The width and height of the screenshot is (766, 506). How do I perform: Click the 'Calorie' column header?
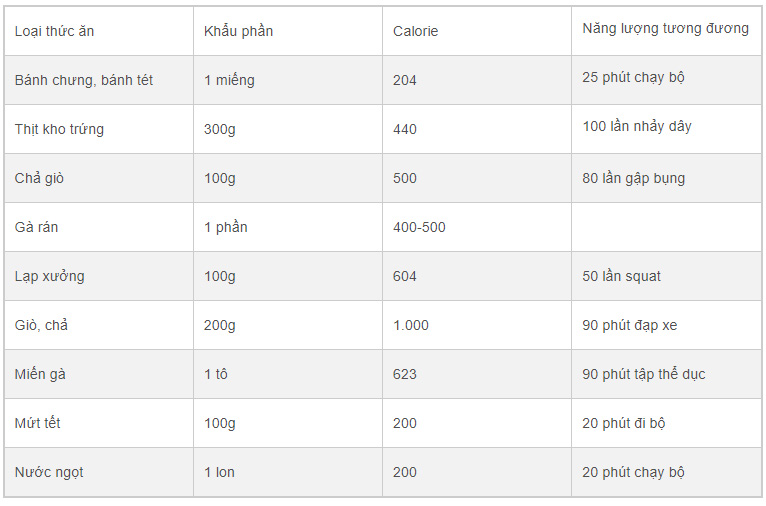click(x=416, y=31)
